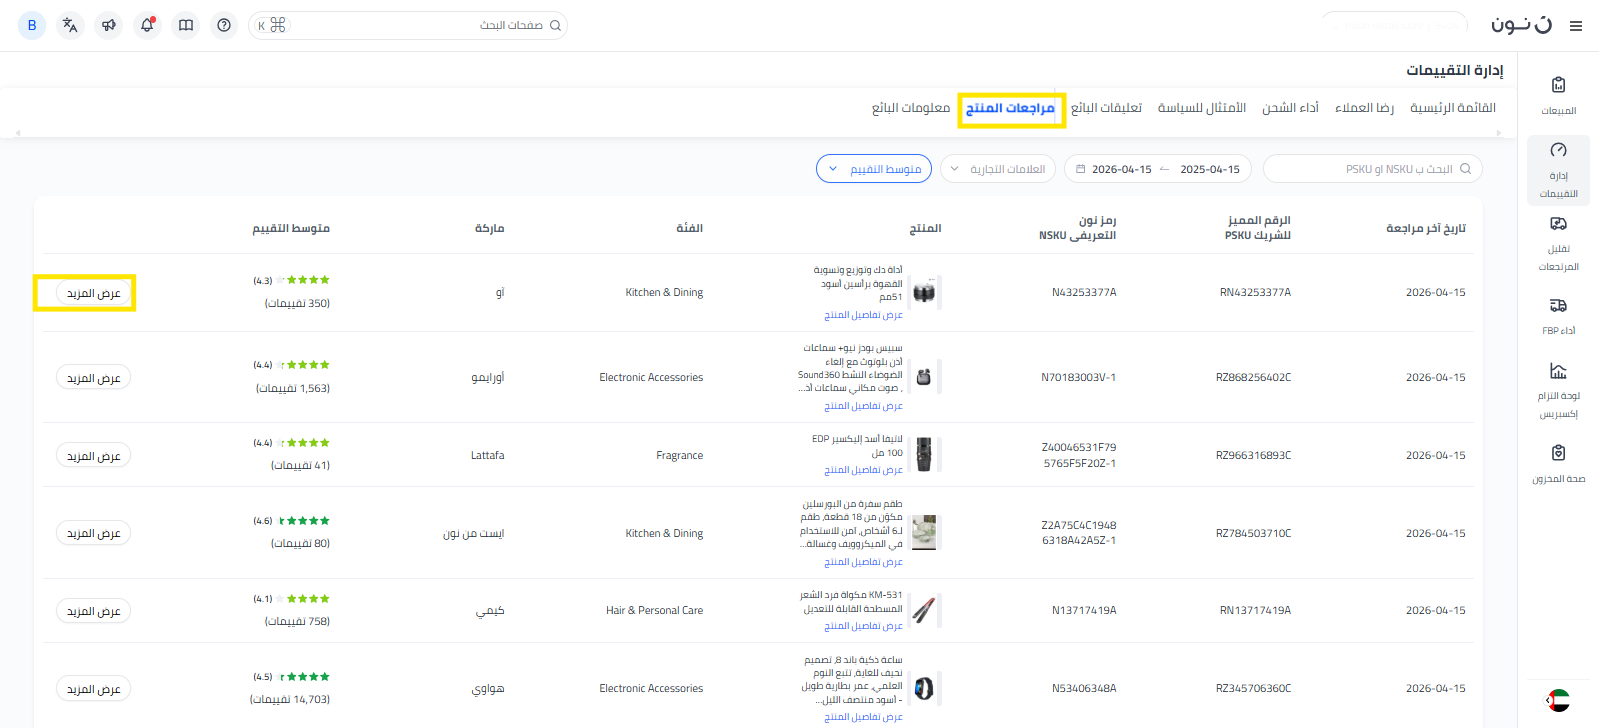Viewport: 1599px width, 728px height.
Task: Open the announcements megaphone icon
Action: pos(109,25)
